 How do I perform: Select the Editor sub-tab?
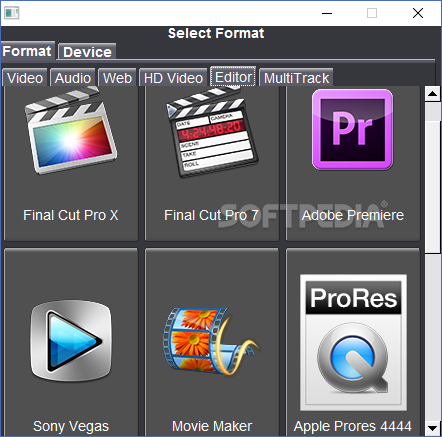click(x=233, y=77)
